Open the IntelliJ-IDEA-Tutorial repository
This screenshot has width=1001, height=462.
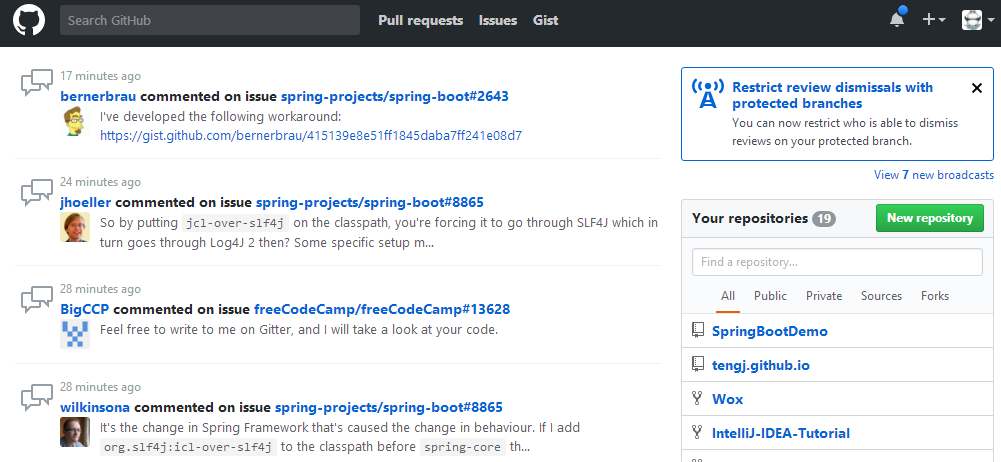click(781, 433)
